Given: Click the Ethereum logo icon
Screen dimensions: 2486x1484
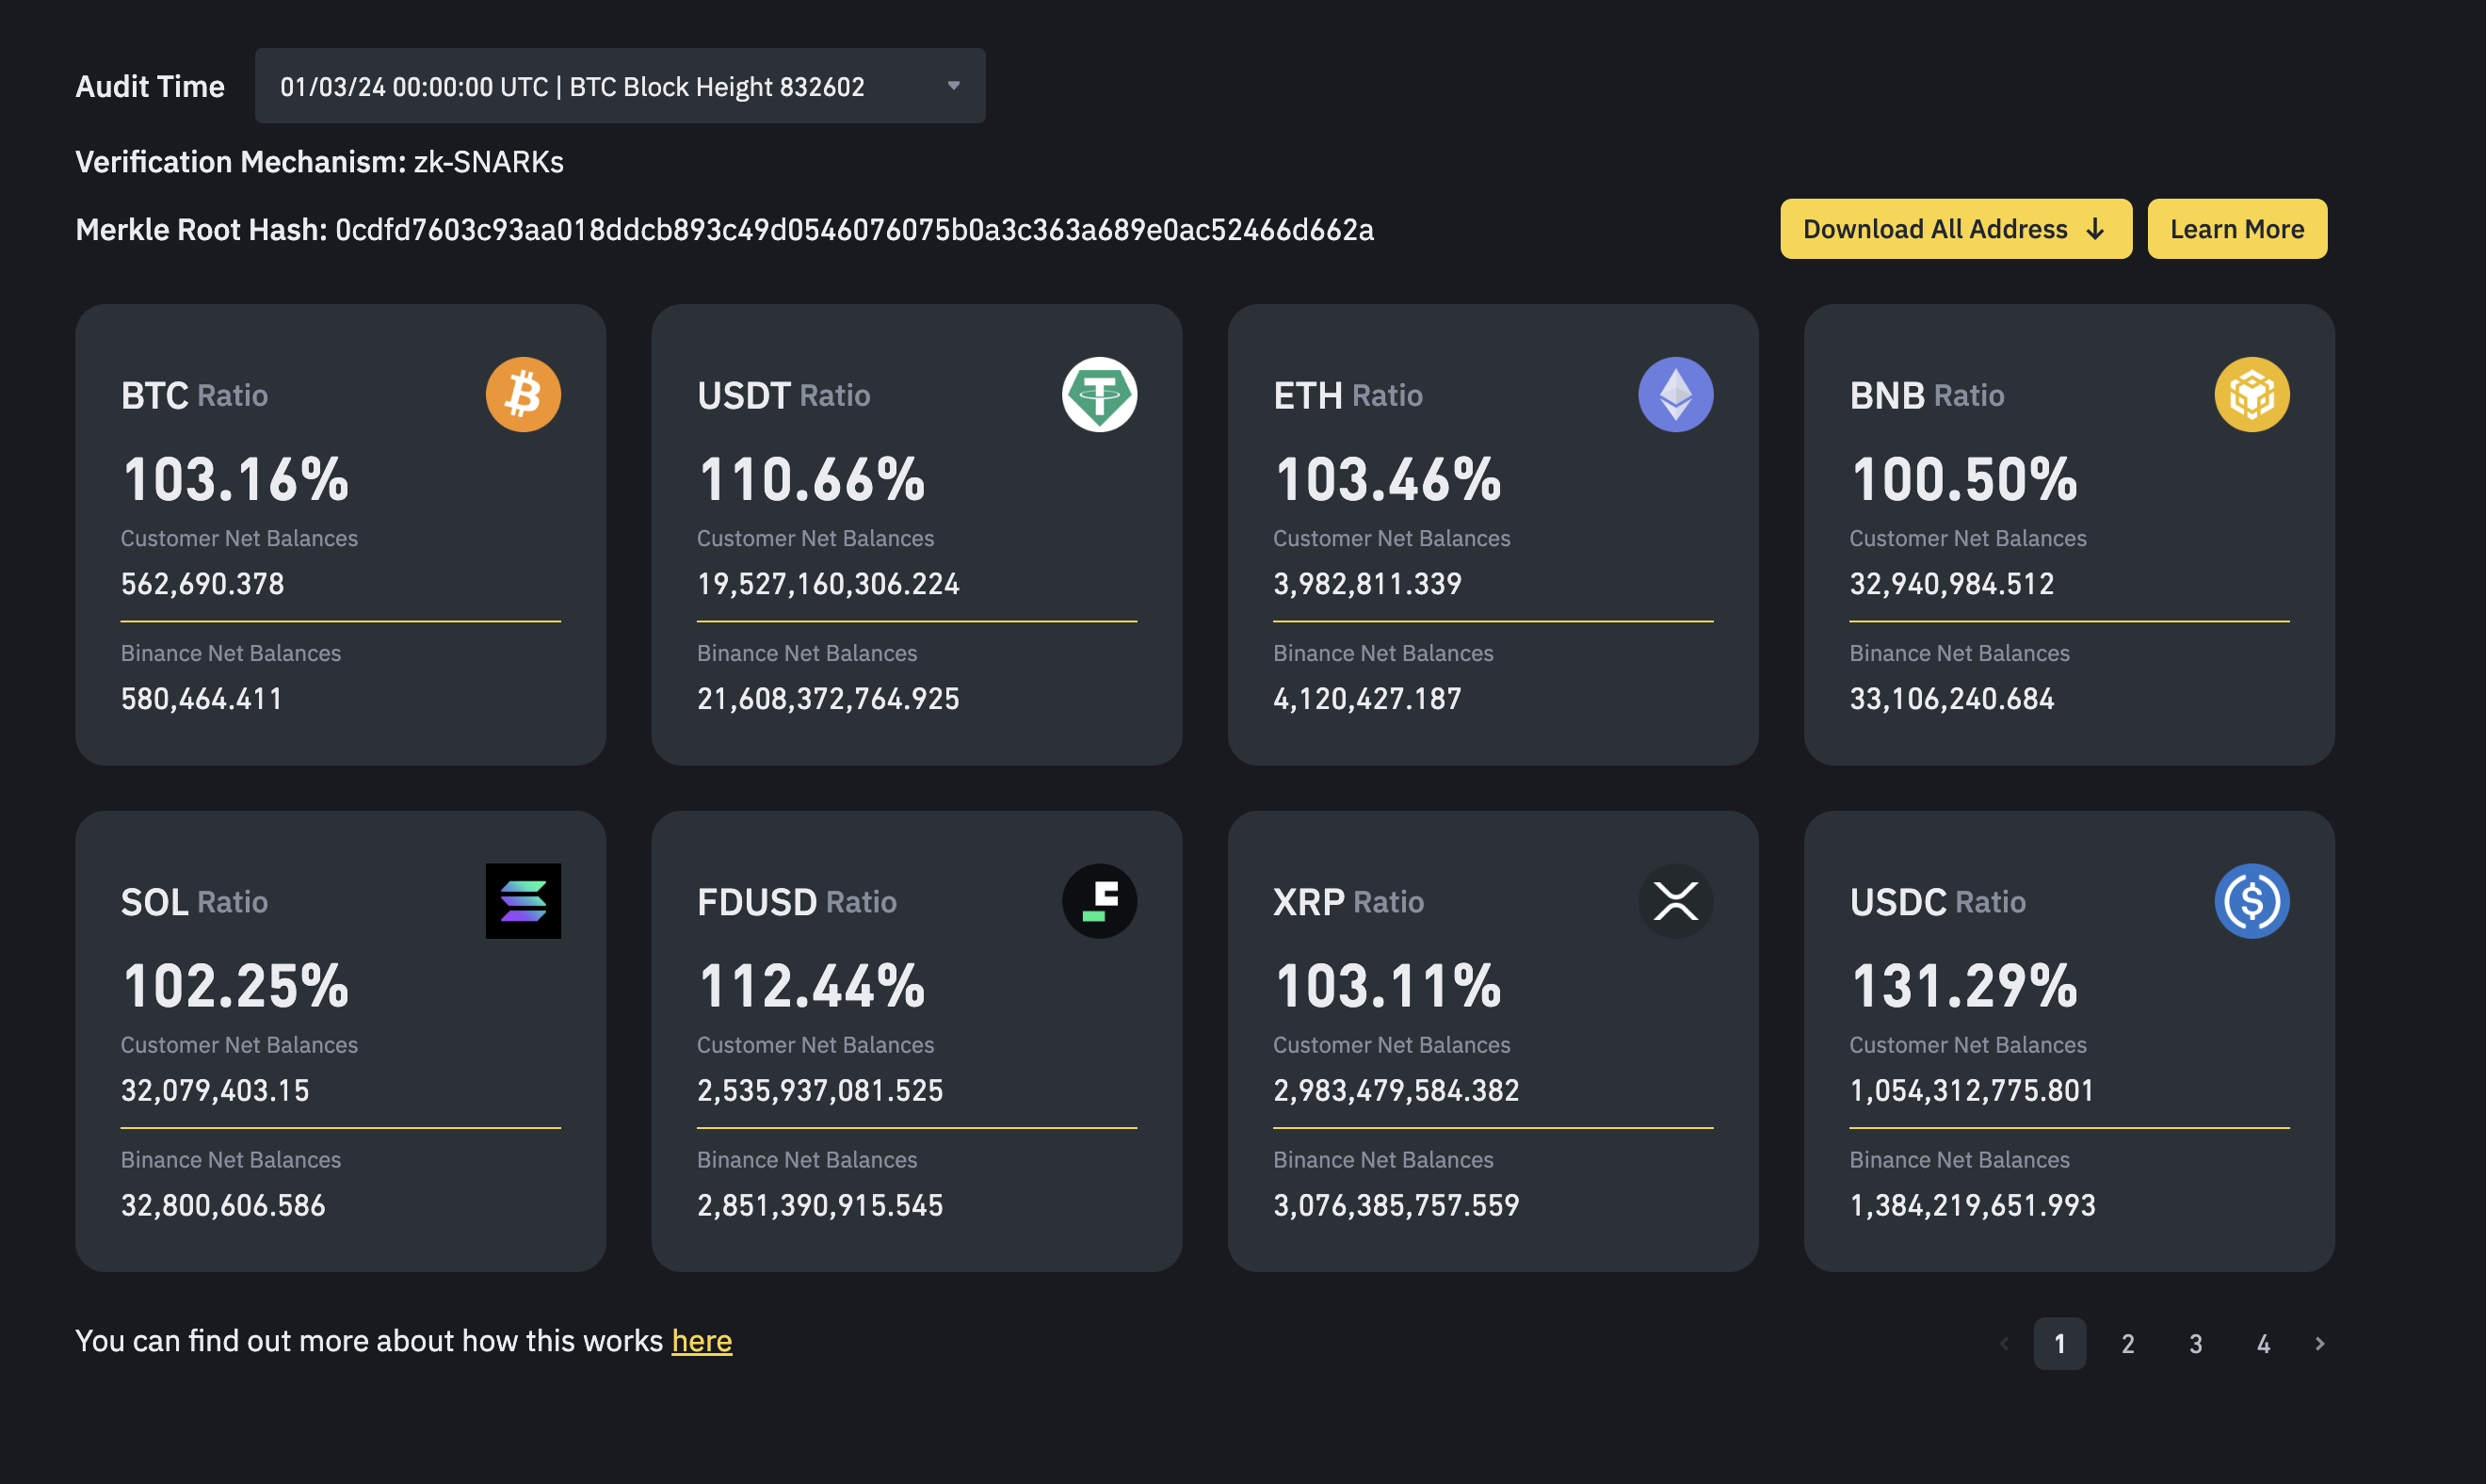Looking at the screenshot, I should pyautogui.click(x=1675, y=395).
